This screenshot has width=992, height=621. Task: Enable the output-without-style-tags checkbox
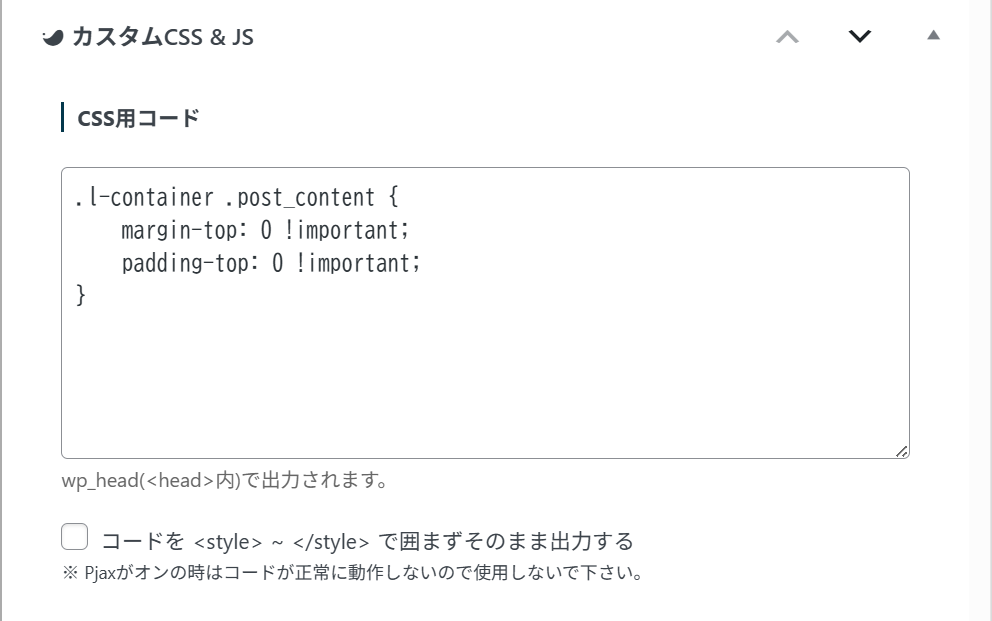click(75, 538)
